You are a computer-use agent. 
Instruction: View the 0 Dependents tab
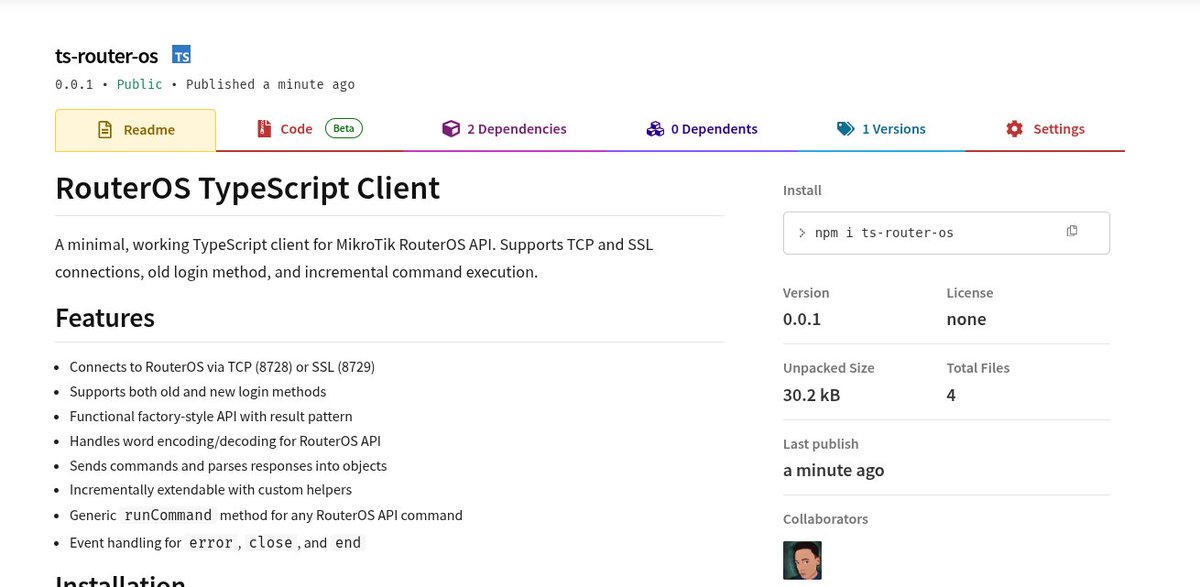701,129
